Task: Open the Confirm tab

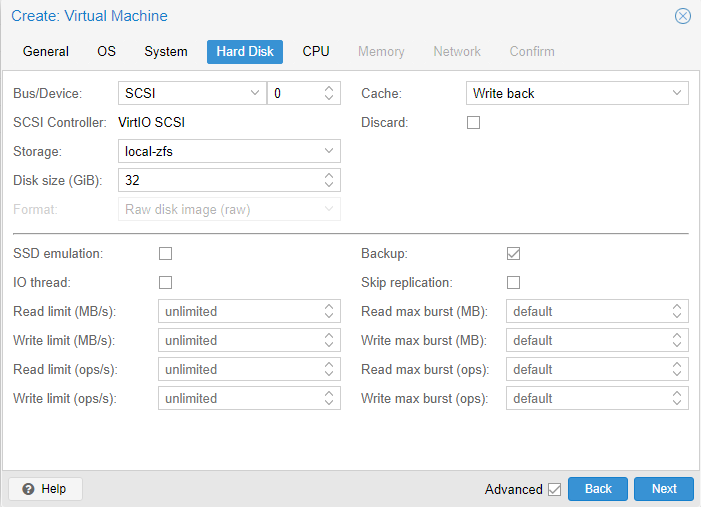Action: [x=532, y=51]
